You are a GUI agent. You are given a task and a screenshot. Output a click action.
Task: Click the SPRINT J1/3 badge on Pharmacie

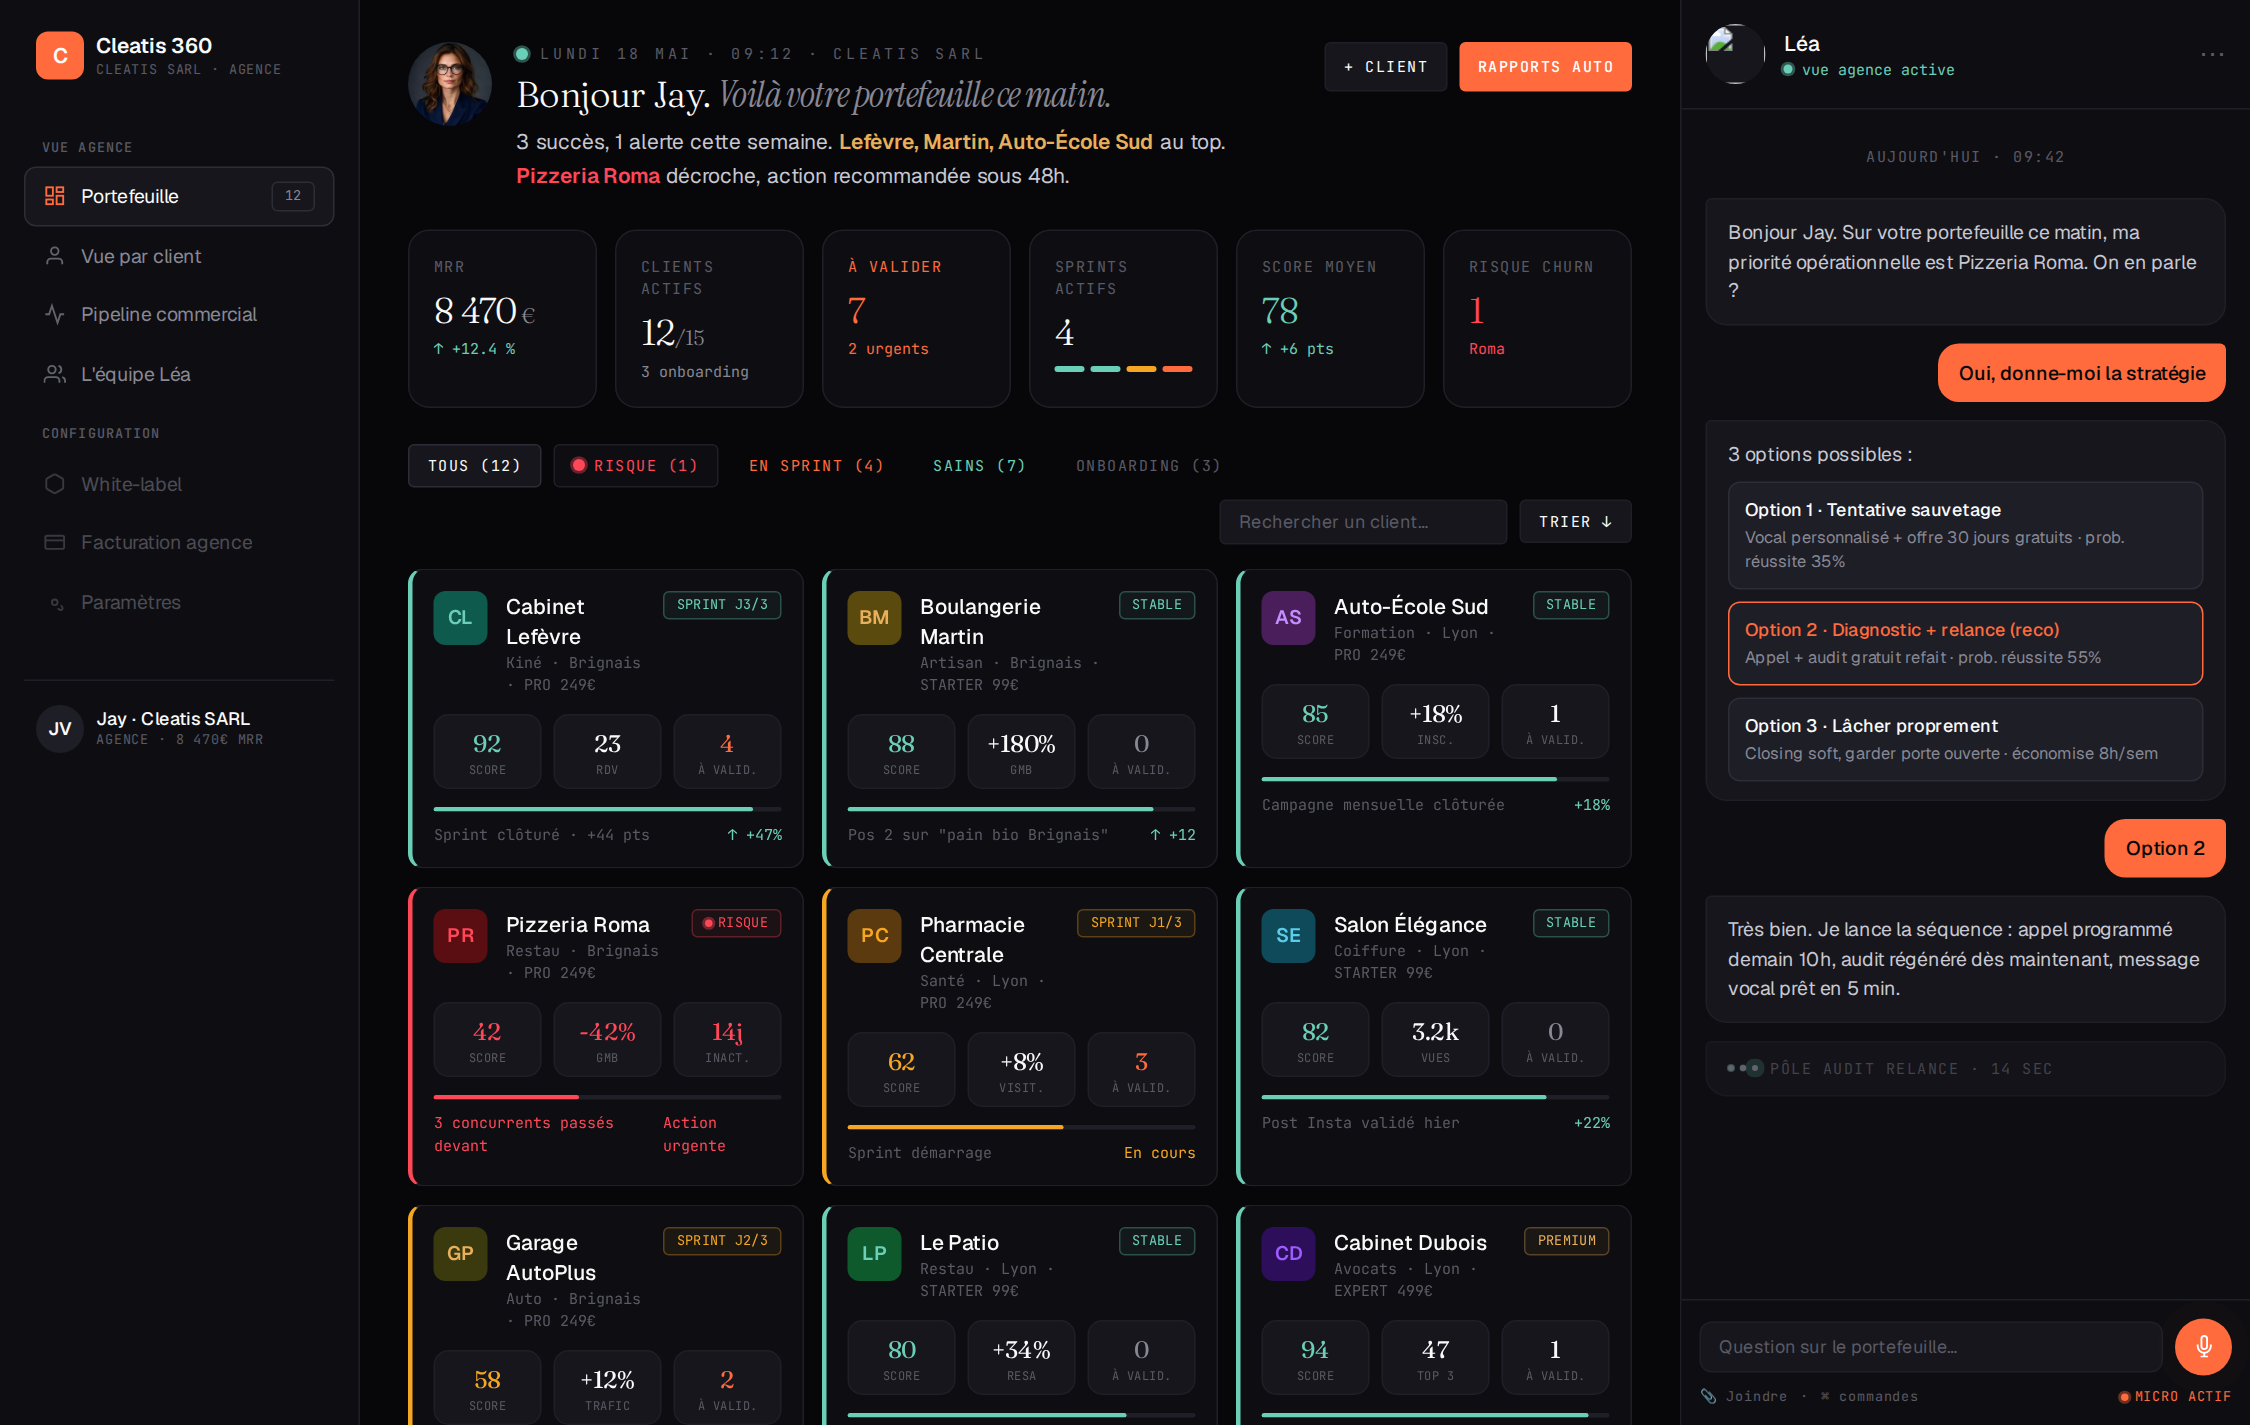click(1136, 923)
